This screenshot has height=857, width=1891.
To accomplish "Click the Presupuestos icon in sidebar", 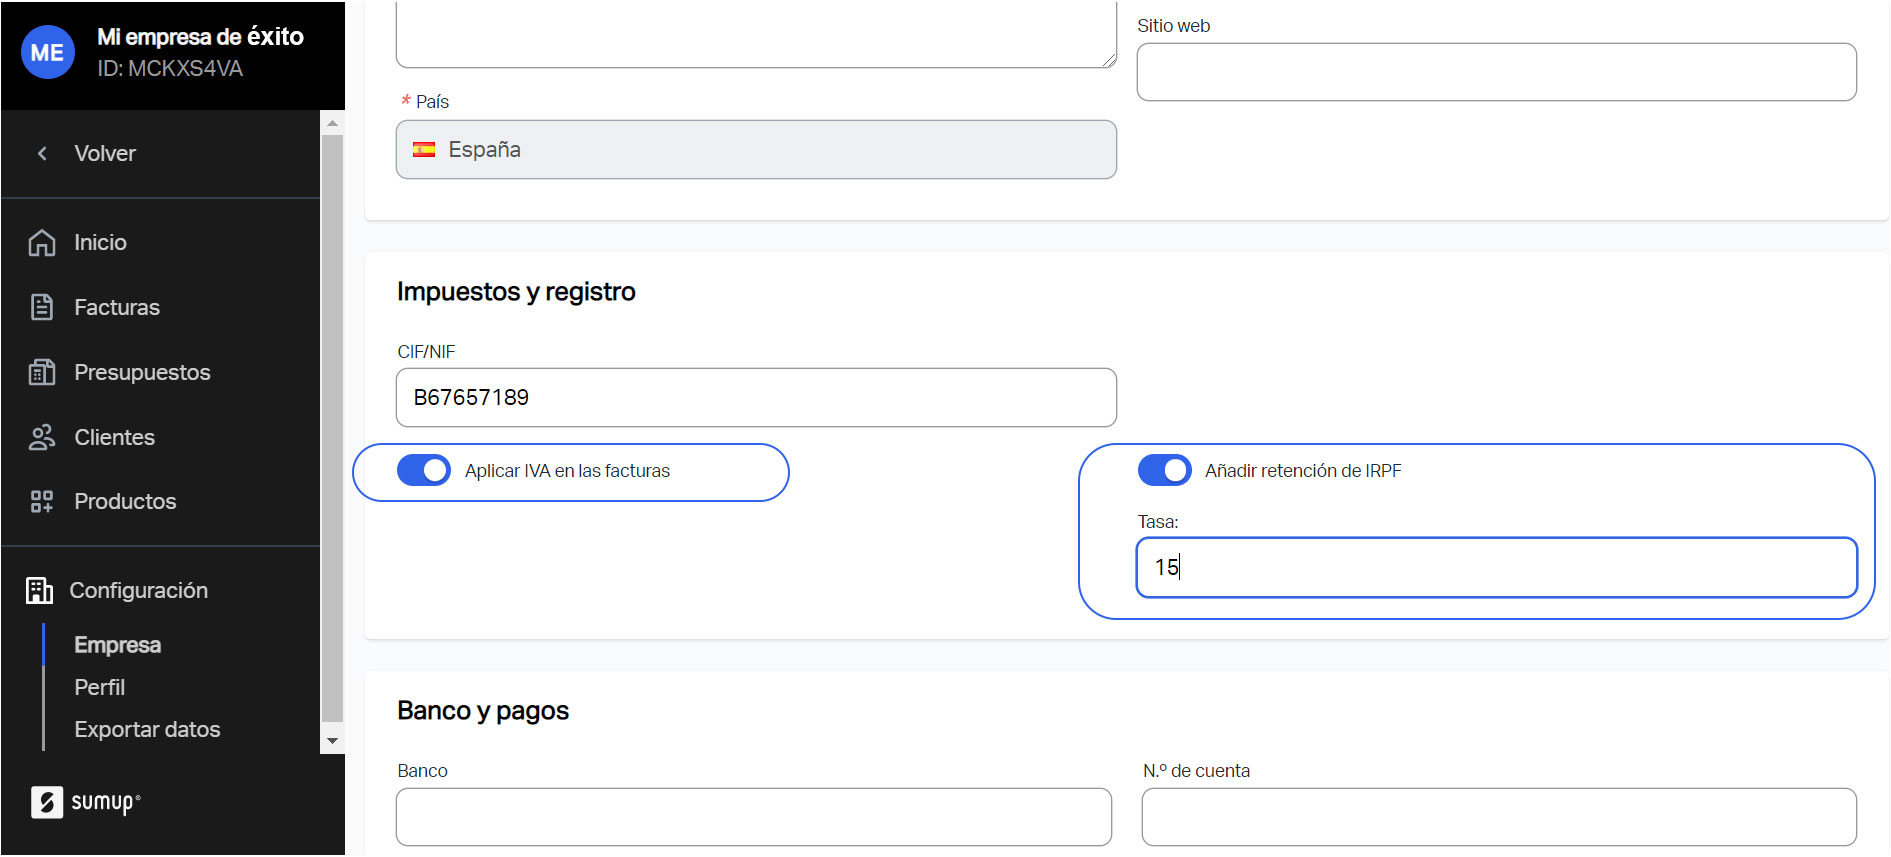I will click(x=42, y=372).
